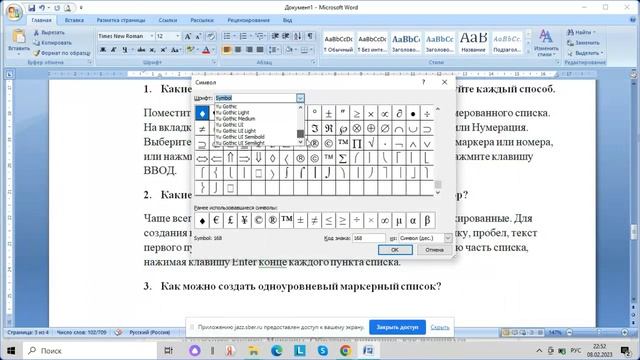Choose Yu Gothic Light font
Screen dimensions: 640x360
pos(232,112)
